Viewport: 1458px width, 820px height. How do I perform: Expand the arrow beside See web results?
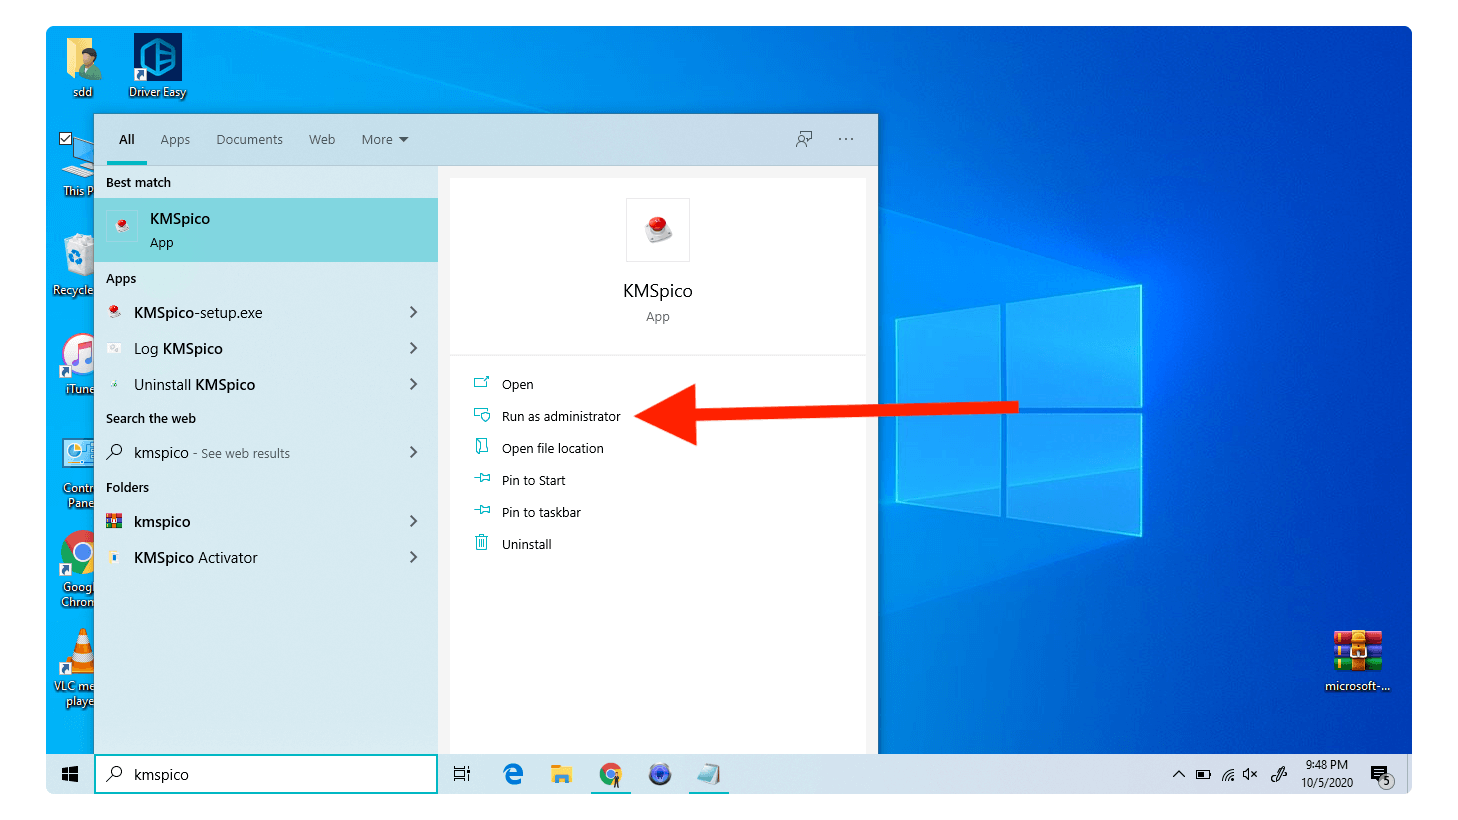click(413, 453)
